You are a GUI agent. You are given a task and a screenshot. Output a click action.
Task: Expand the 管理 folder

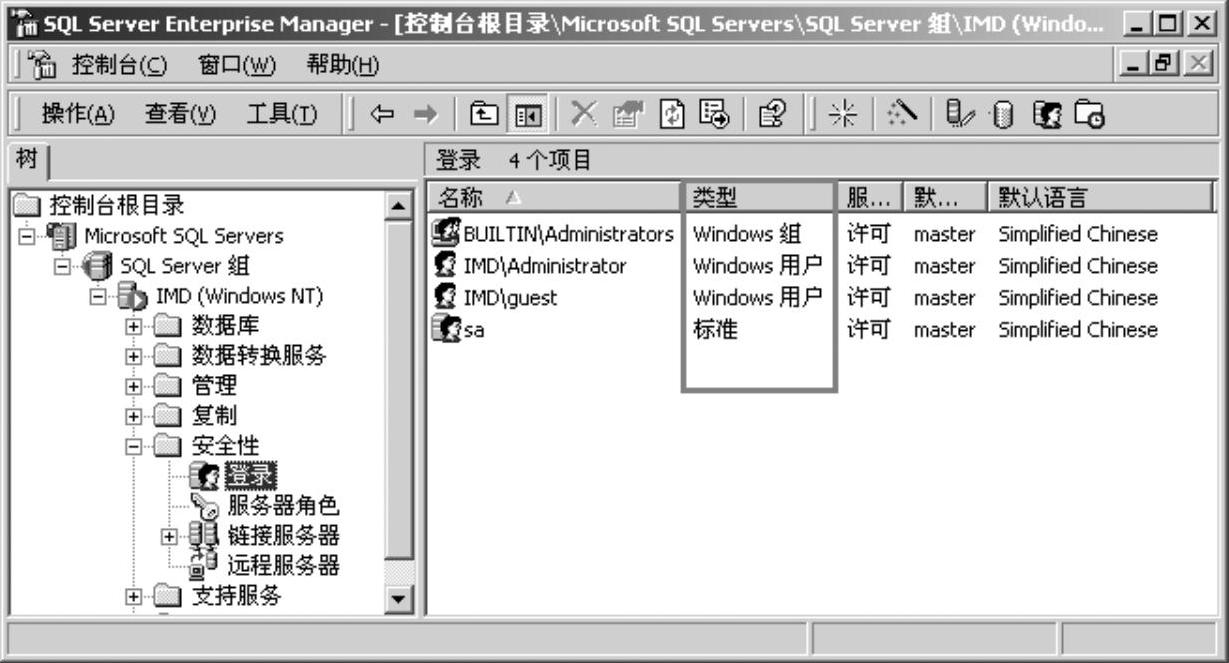click(134, 386)
